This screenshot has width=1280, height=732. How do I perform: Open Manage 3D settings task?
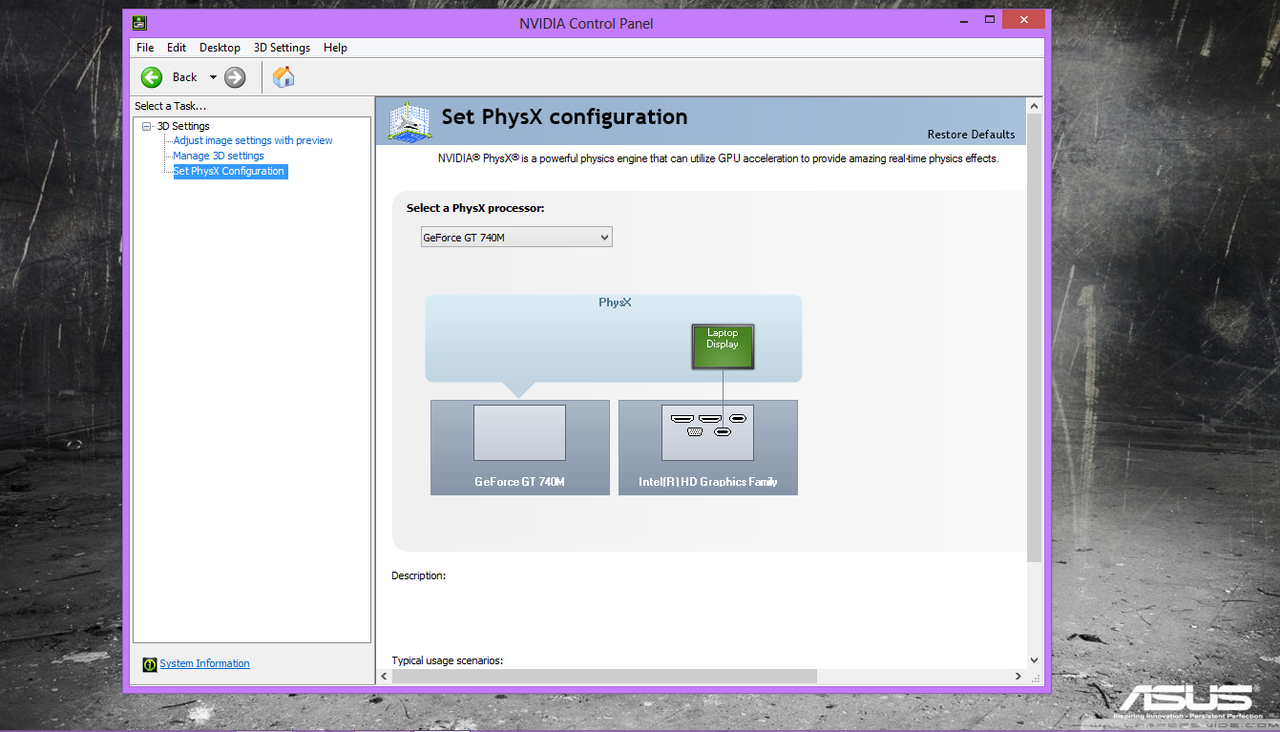click(219, 156)
